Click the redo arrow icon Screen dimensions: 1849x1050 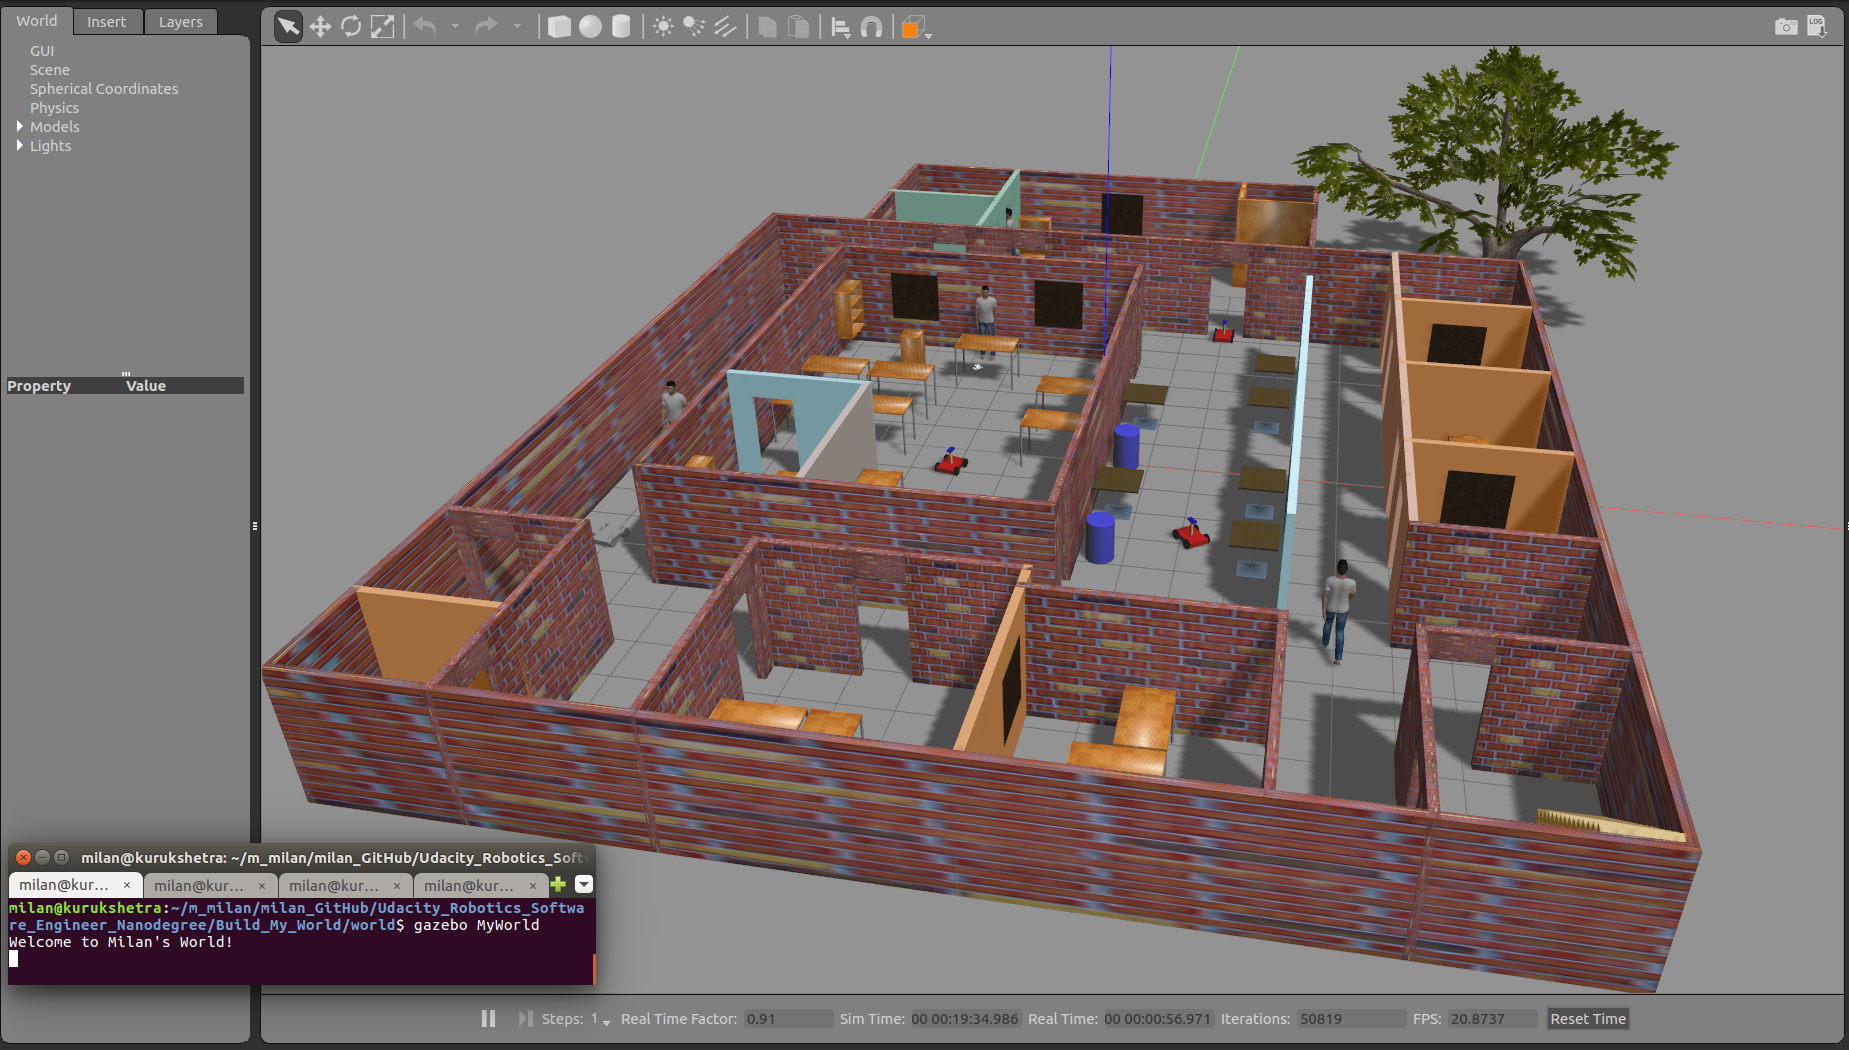[486, 26]
